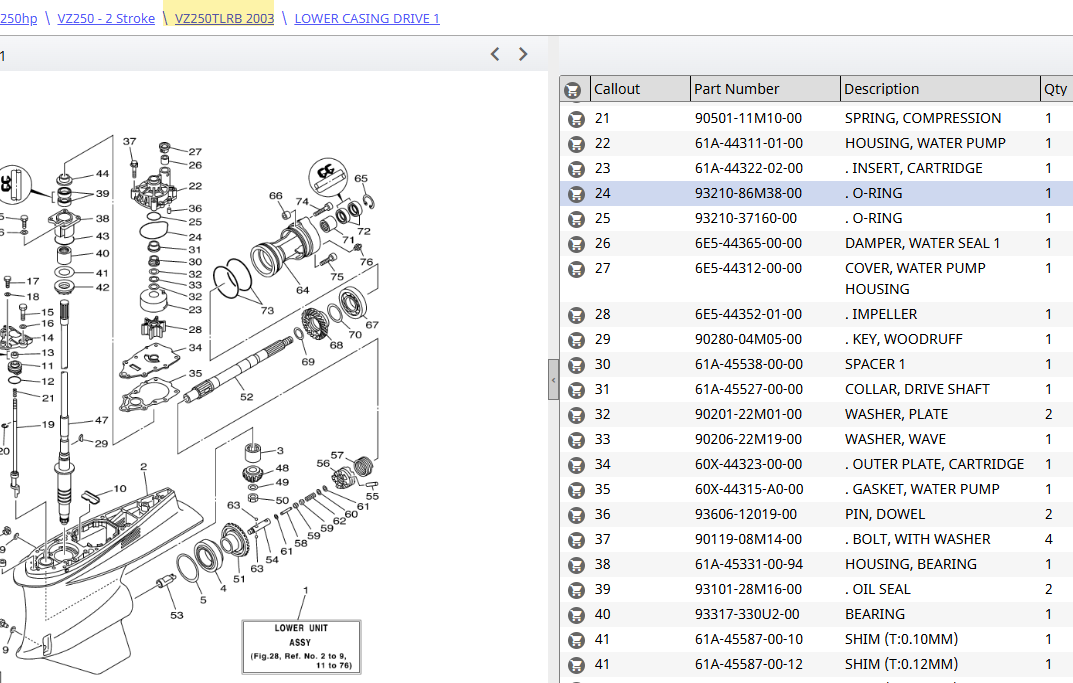This screenshot has height=683, width=1073.
Task: Sort by Qty column header
Action: 1056,89
